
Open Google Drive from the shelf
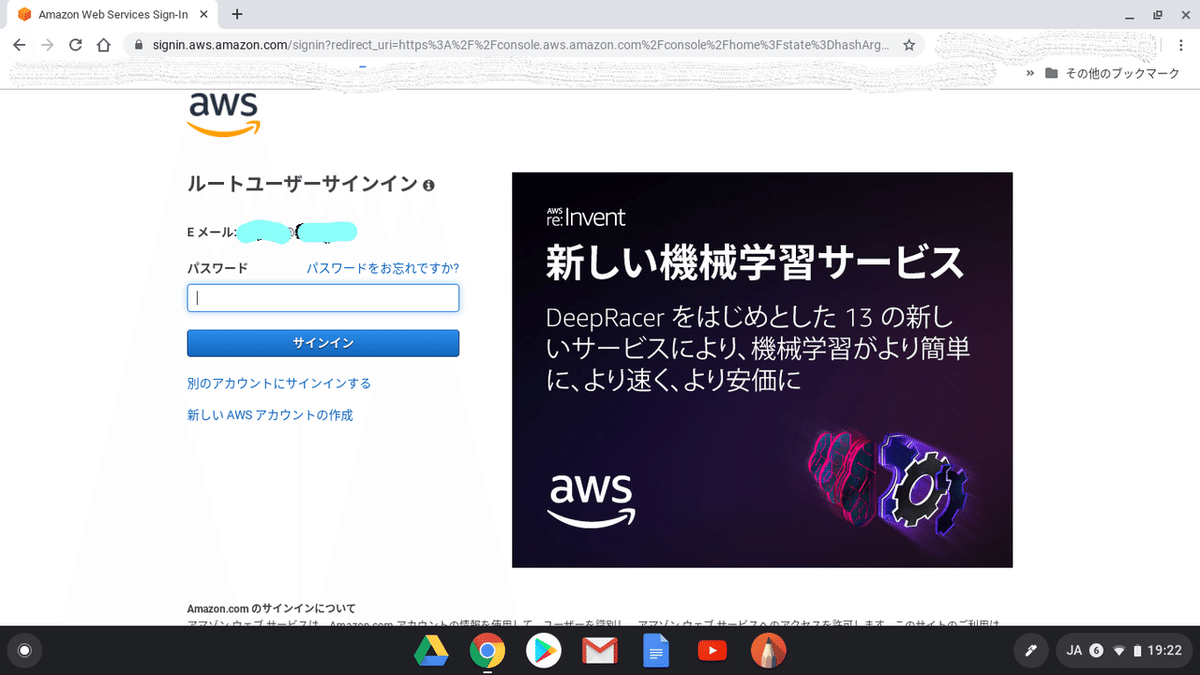[x=431, y=651]
